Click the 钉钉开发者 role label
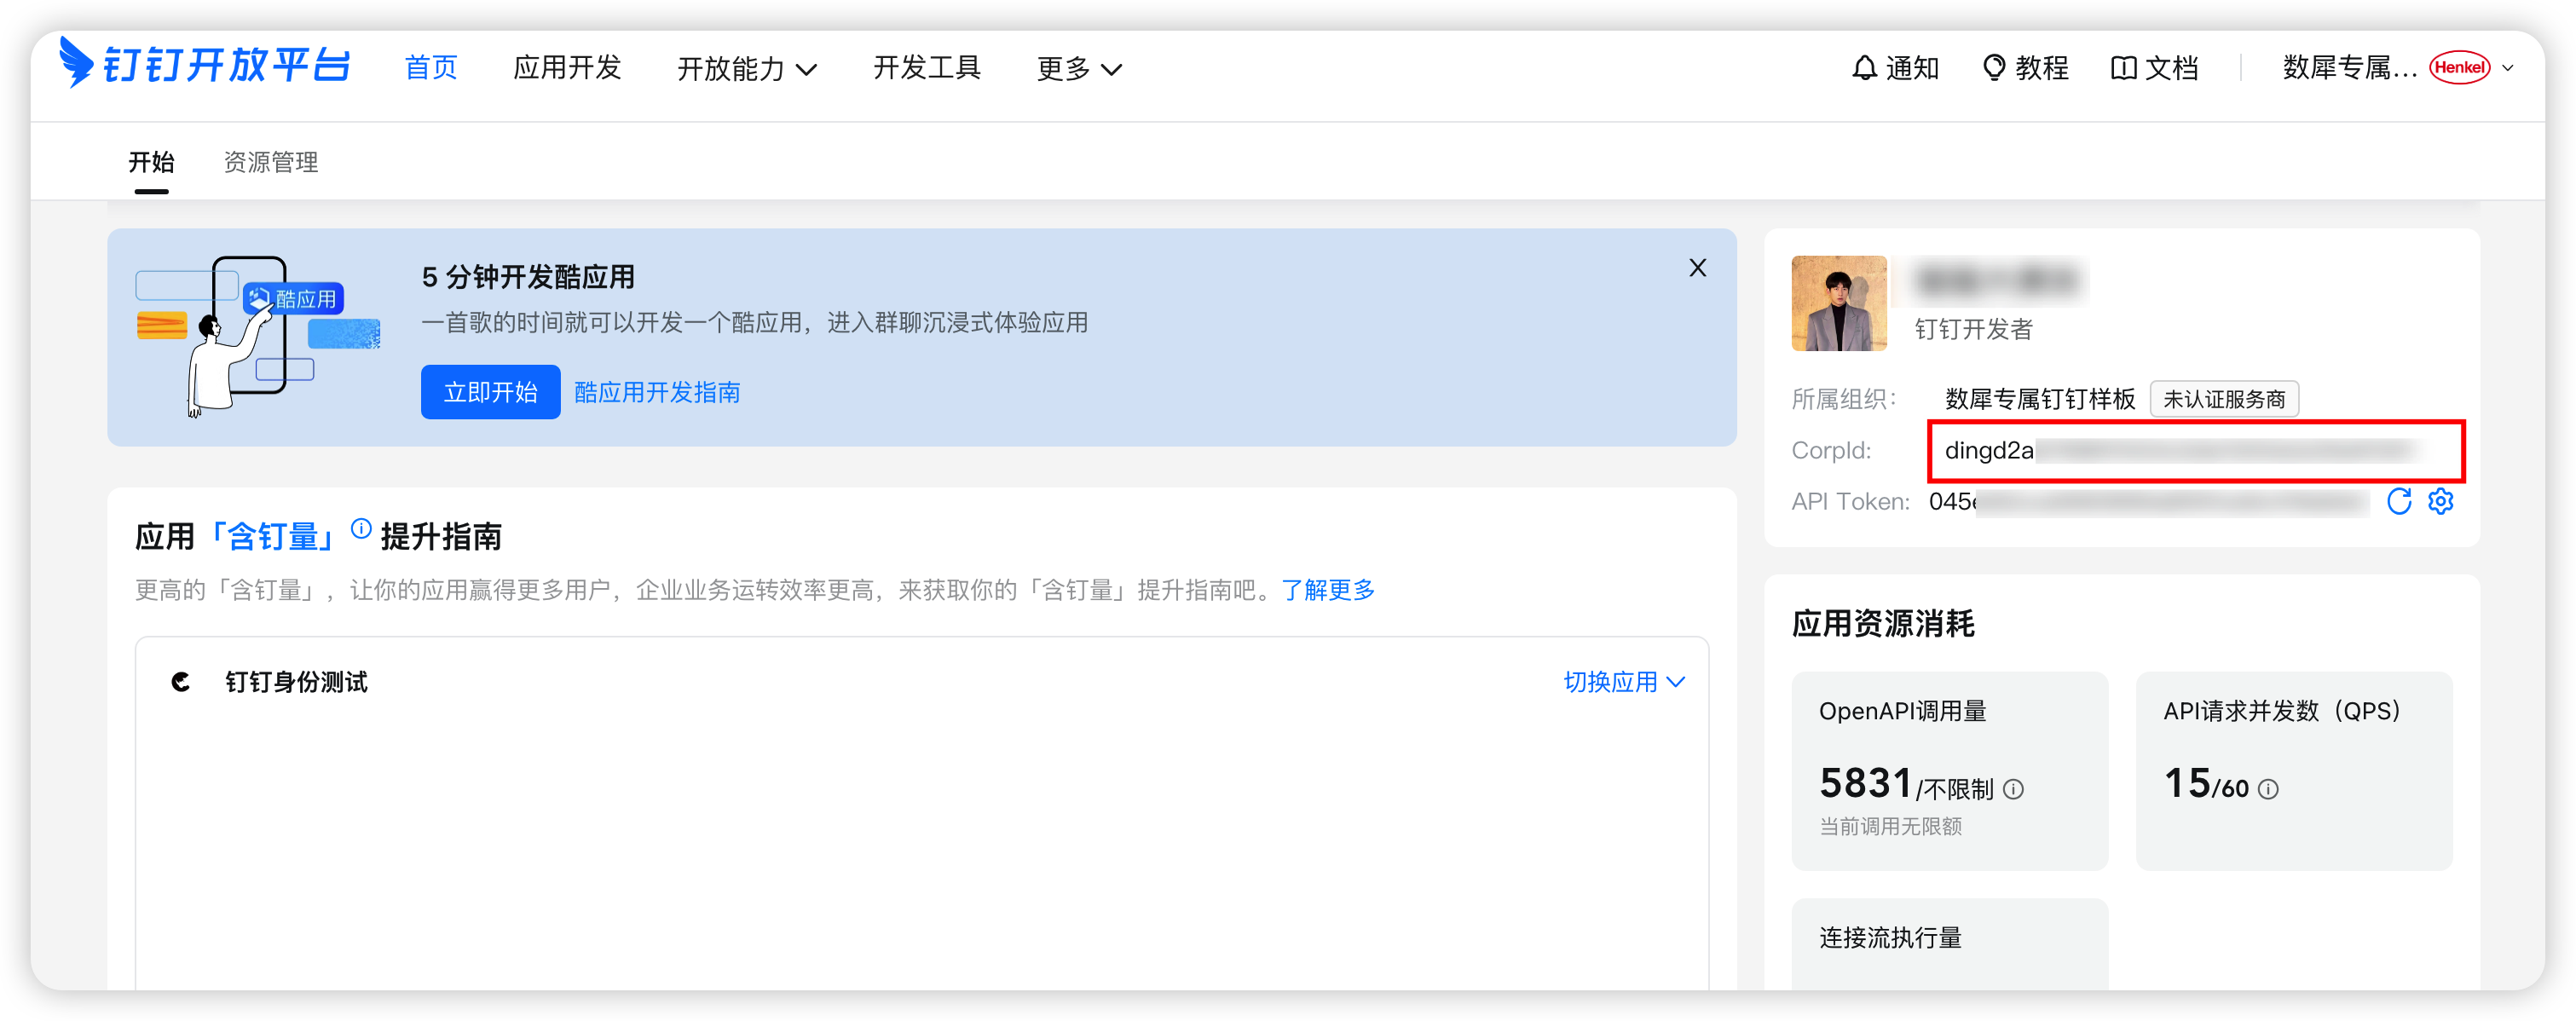This screenshot has width=2576, height=1021. coord(1973,329)
